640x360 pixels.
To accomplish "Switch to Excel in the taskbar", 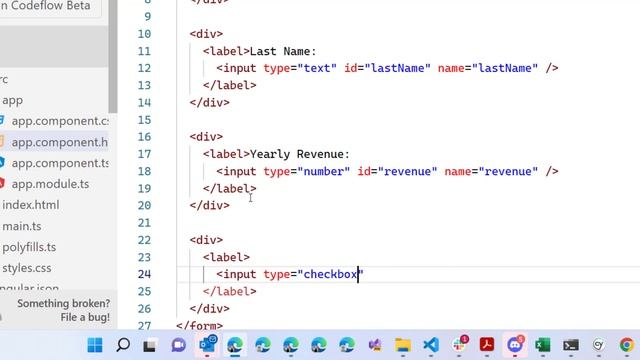I will [x=543, y=345].
